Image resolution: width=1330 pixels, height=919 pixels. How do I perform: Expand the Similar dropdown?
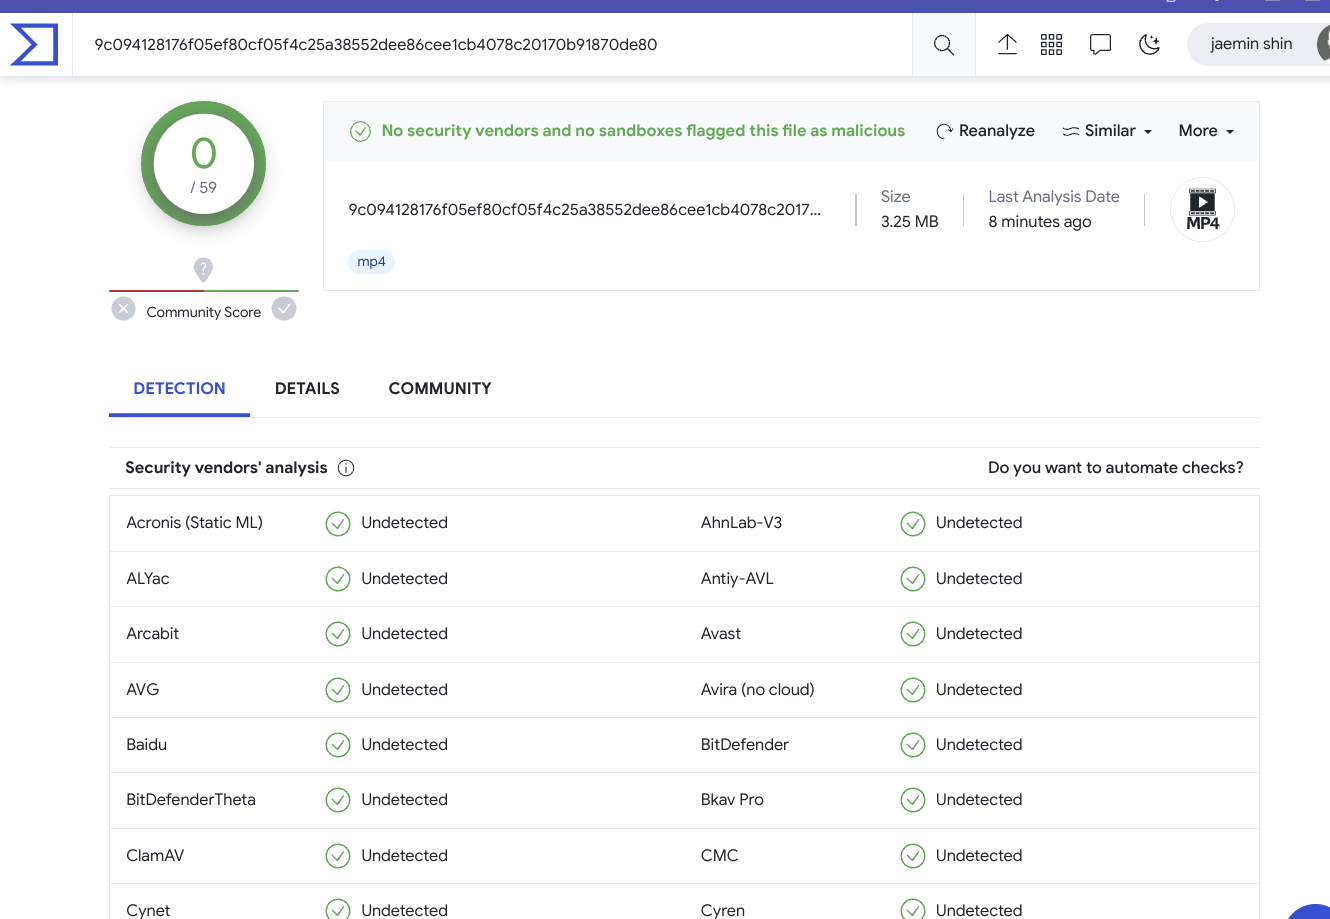coord(1107,131)
